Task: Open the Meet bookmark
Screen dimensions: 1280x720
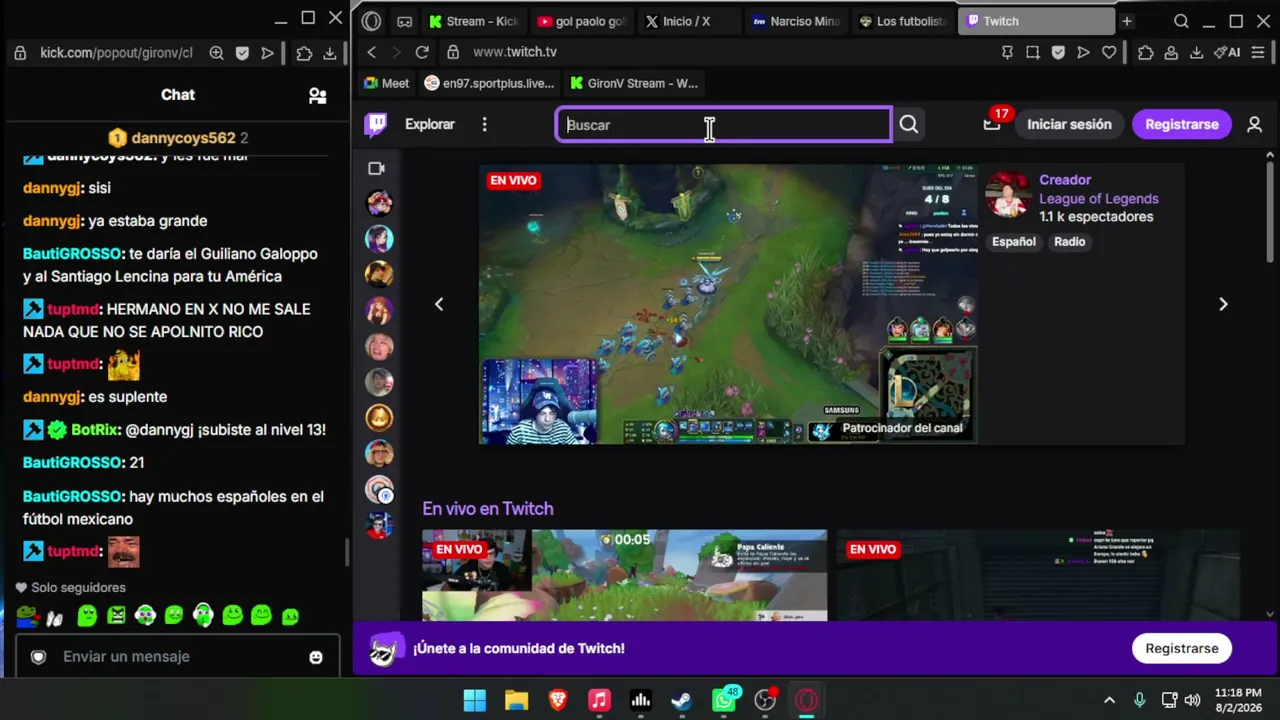Action: click(x=387, y=83)
